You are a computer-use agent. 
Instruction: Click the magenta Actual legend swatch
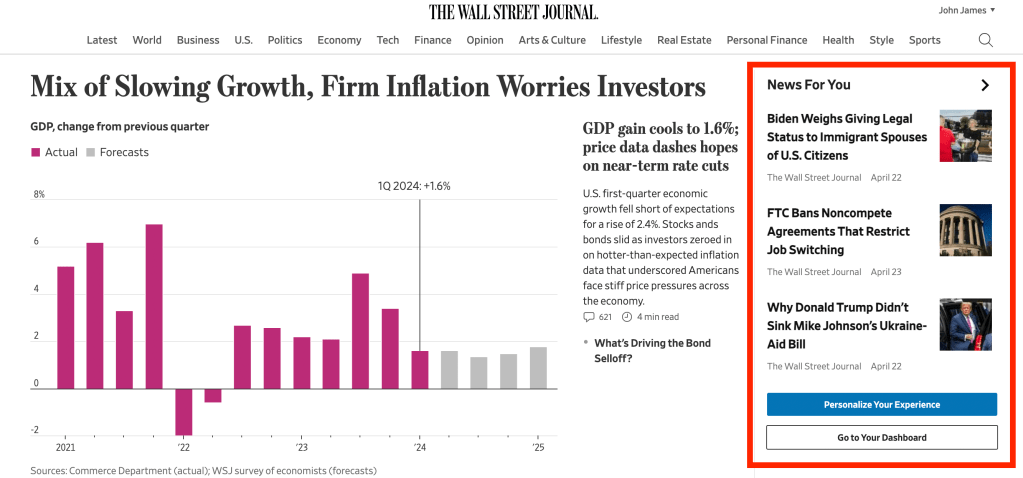[36, 152]
